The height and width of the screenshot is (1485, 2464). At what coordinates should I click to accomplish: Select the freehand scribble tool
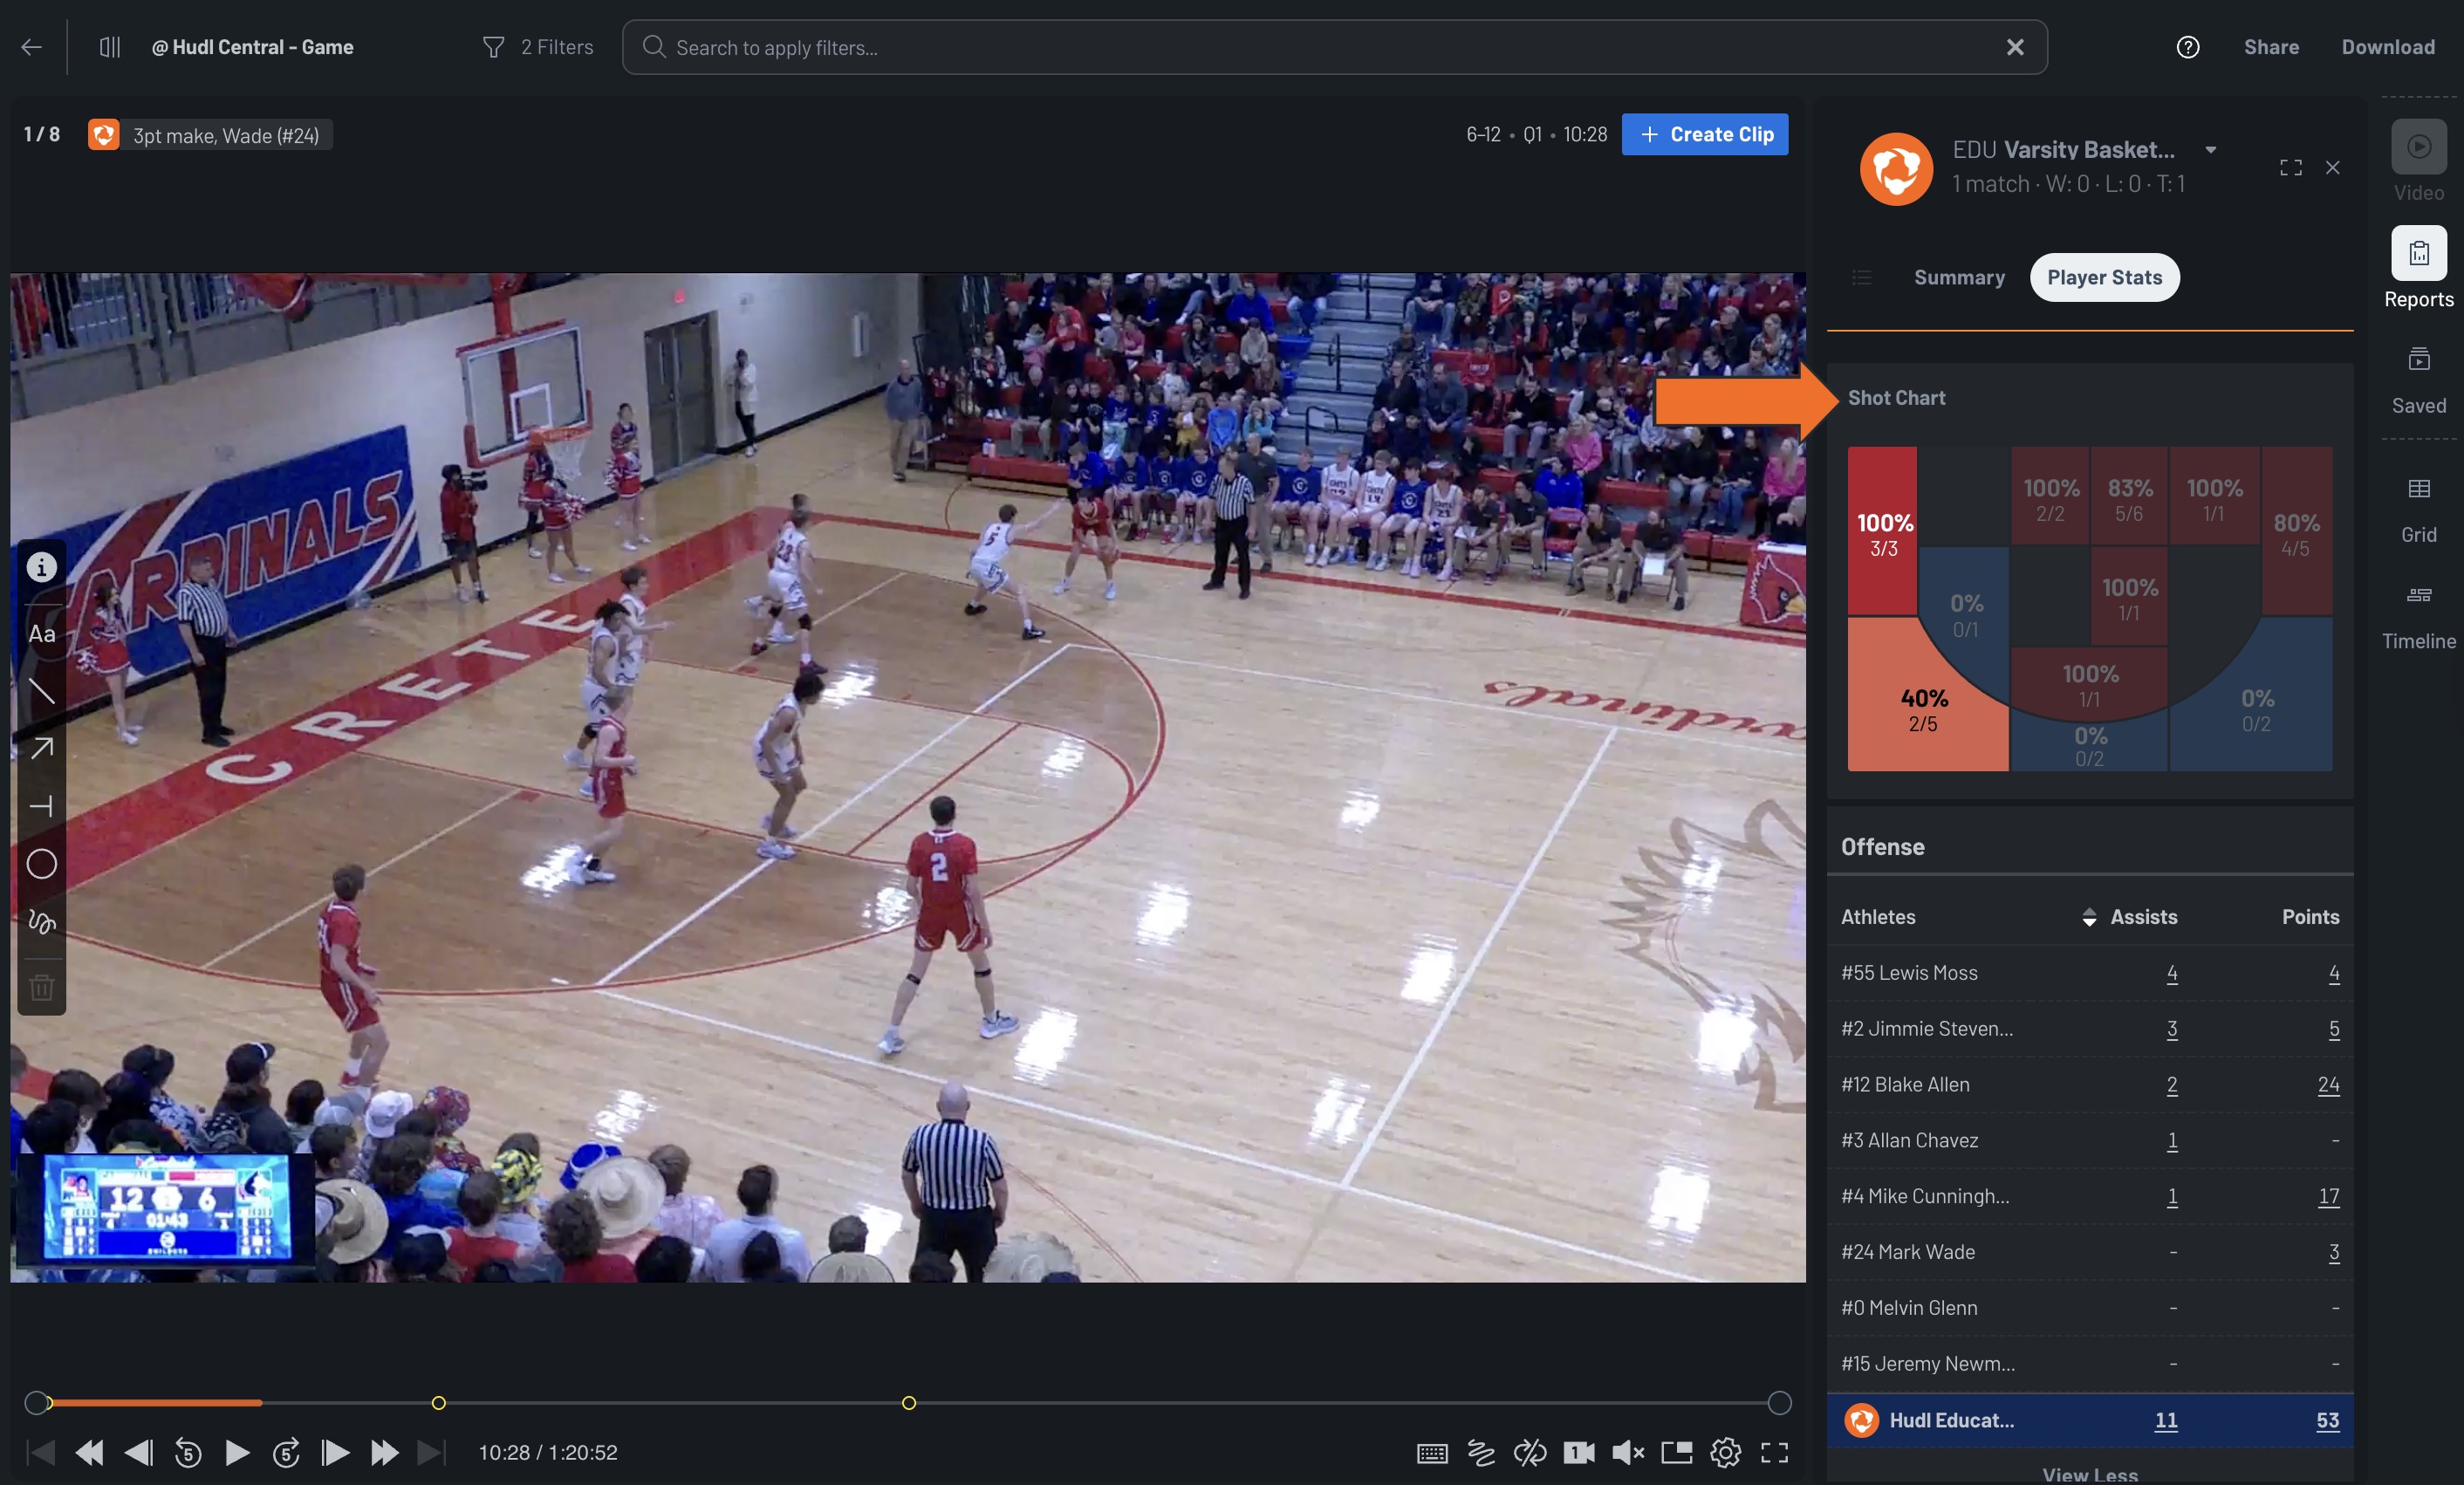tap(41, 921)
